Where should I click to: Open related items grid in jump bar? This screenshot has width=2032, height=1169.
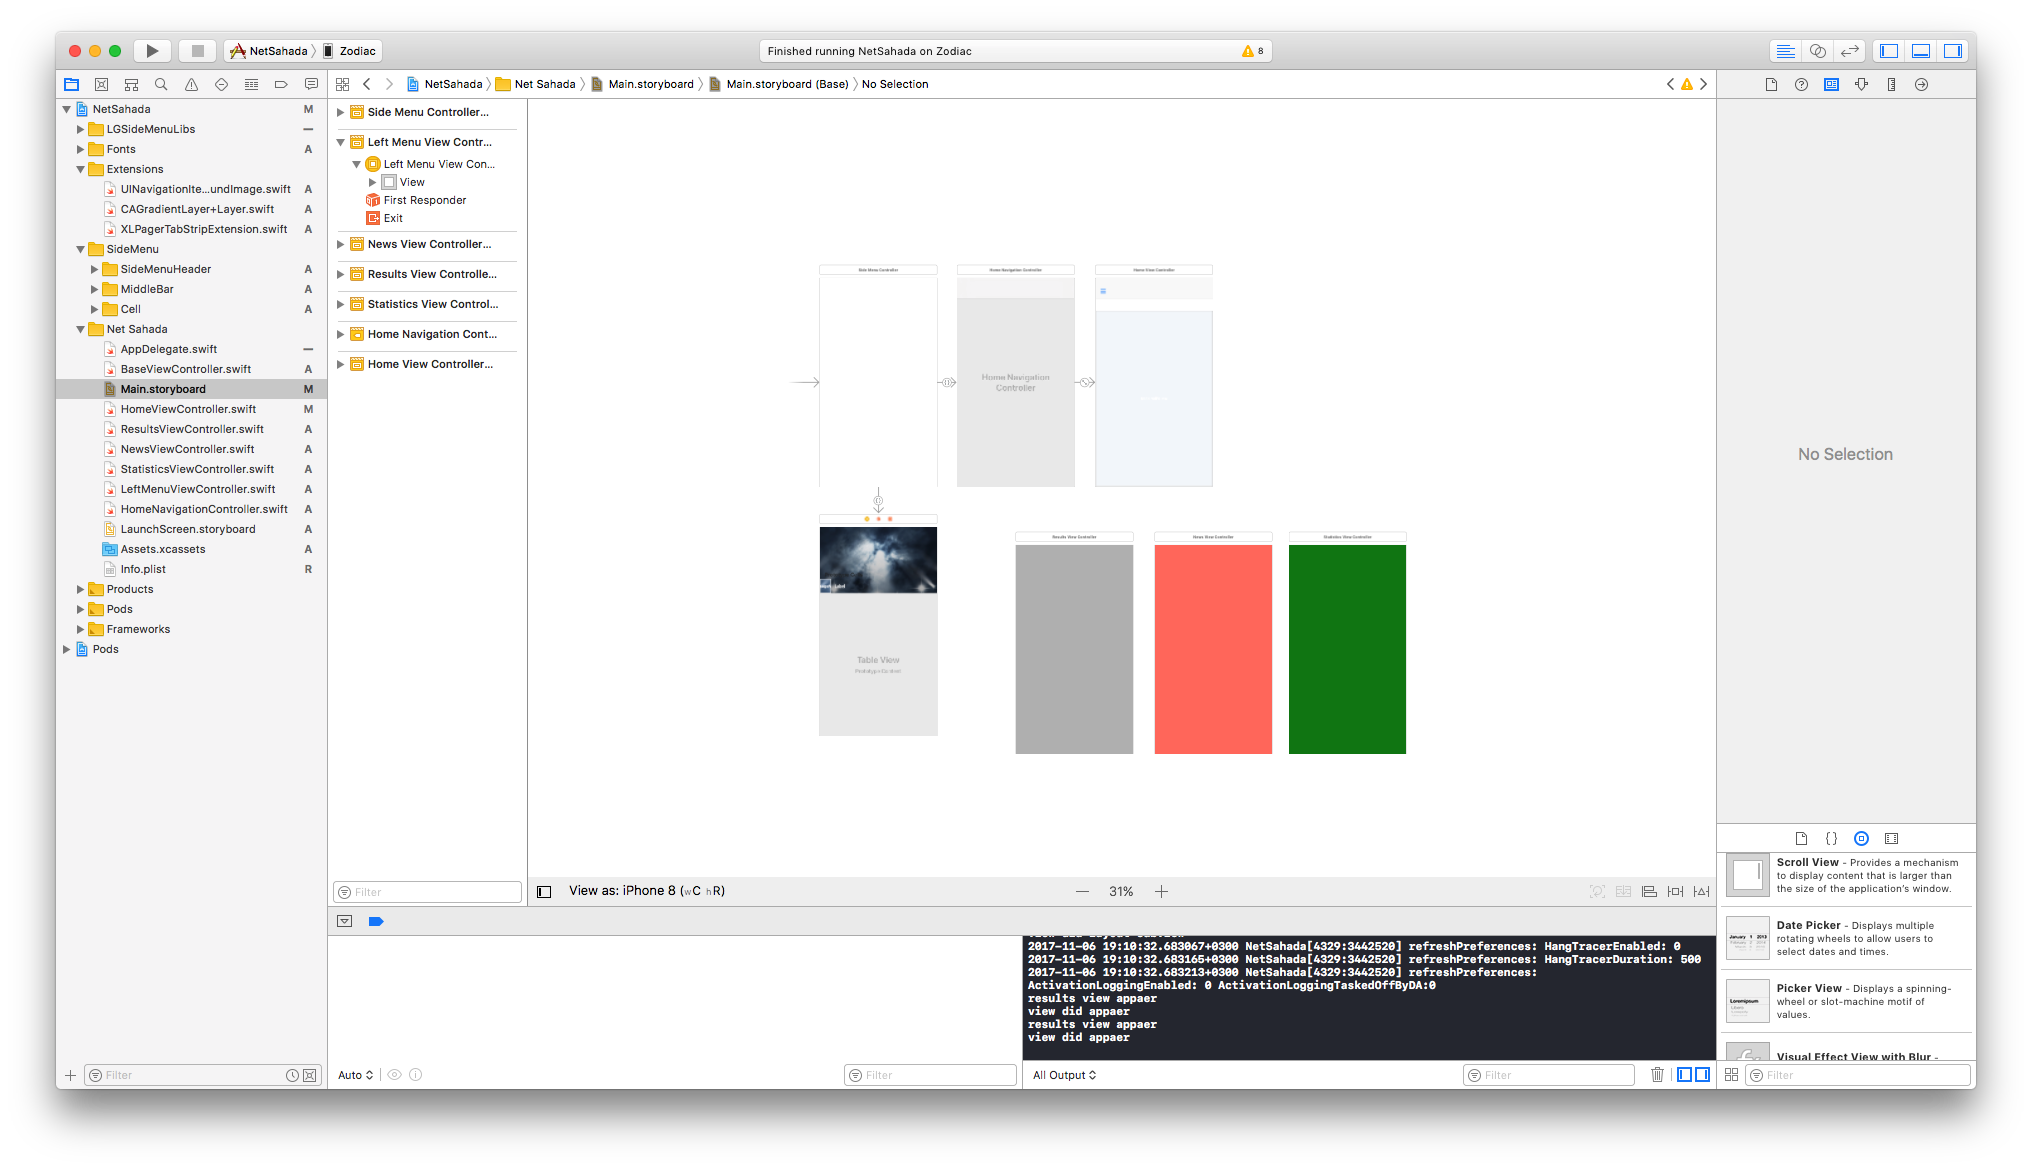pyautogui.click(x=343, y=85)
